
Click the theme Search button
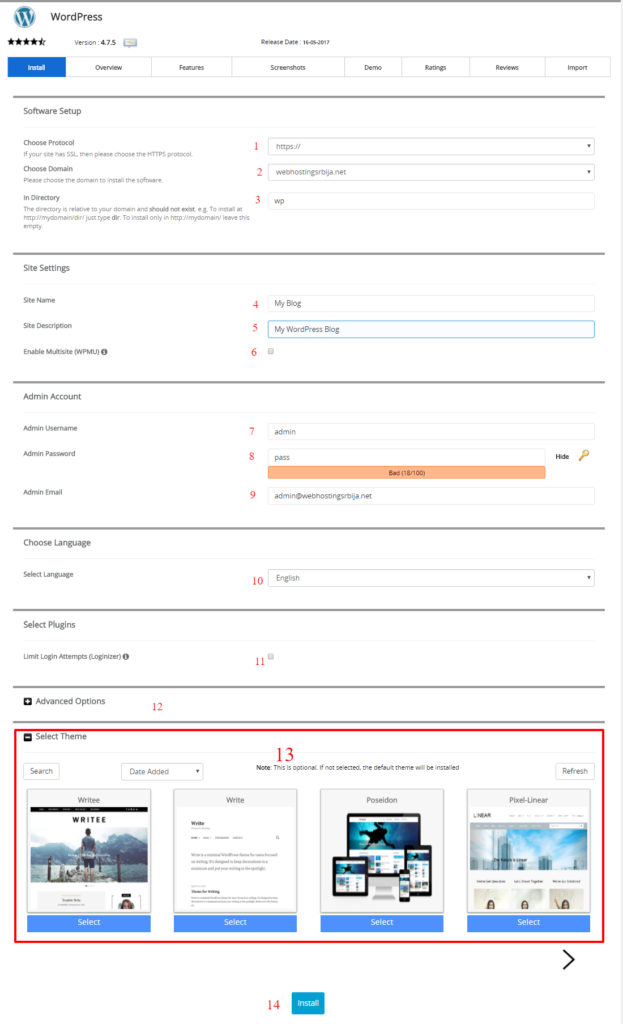[x=41, y=771]
